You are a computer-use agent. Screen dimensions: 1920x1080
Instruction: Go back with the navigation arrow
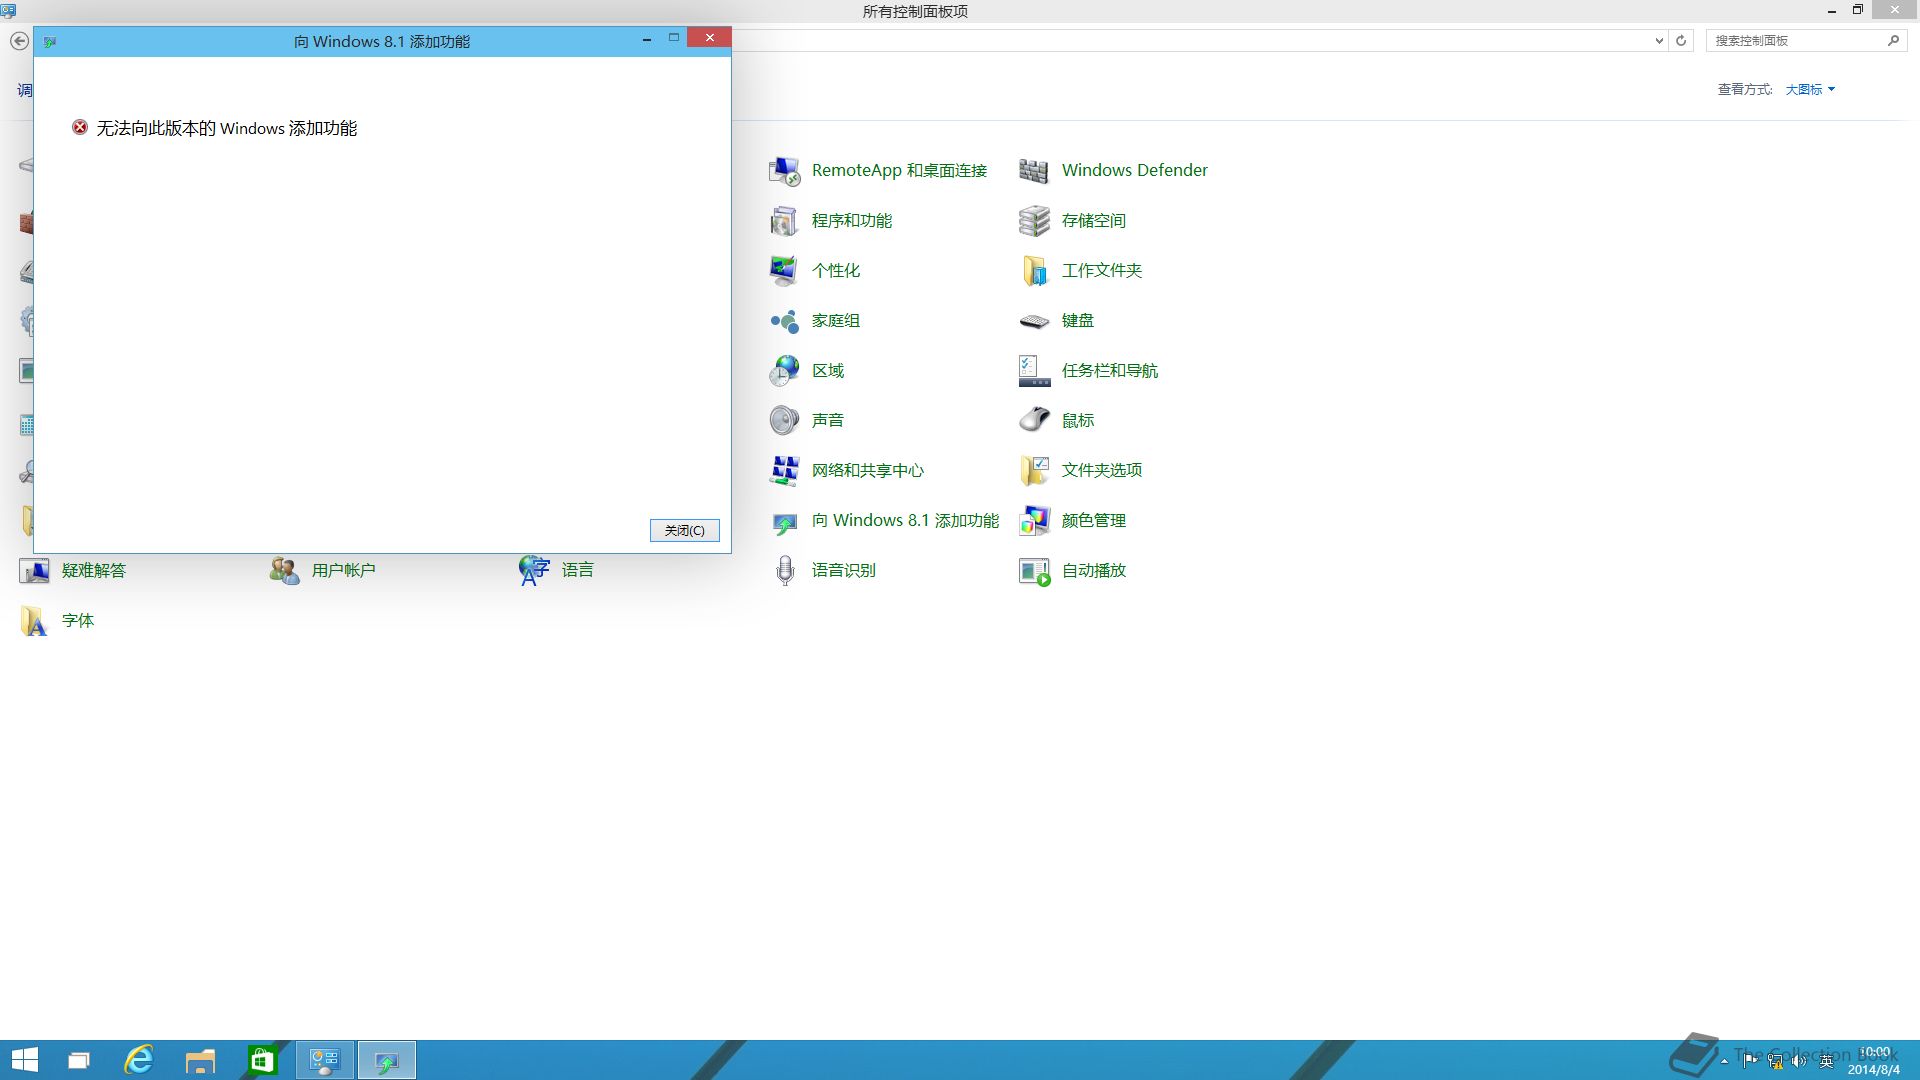(19, 41)
